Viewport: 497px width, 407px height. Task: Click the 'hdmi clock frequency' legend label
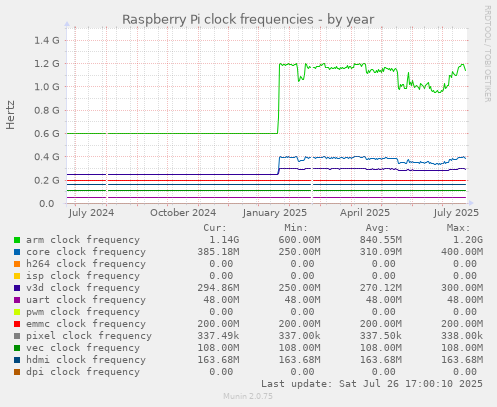pyautogui.click(x=86, y=360)
